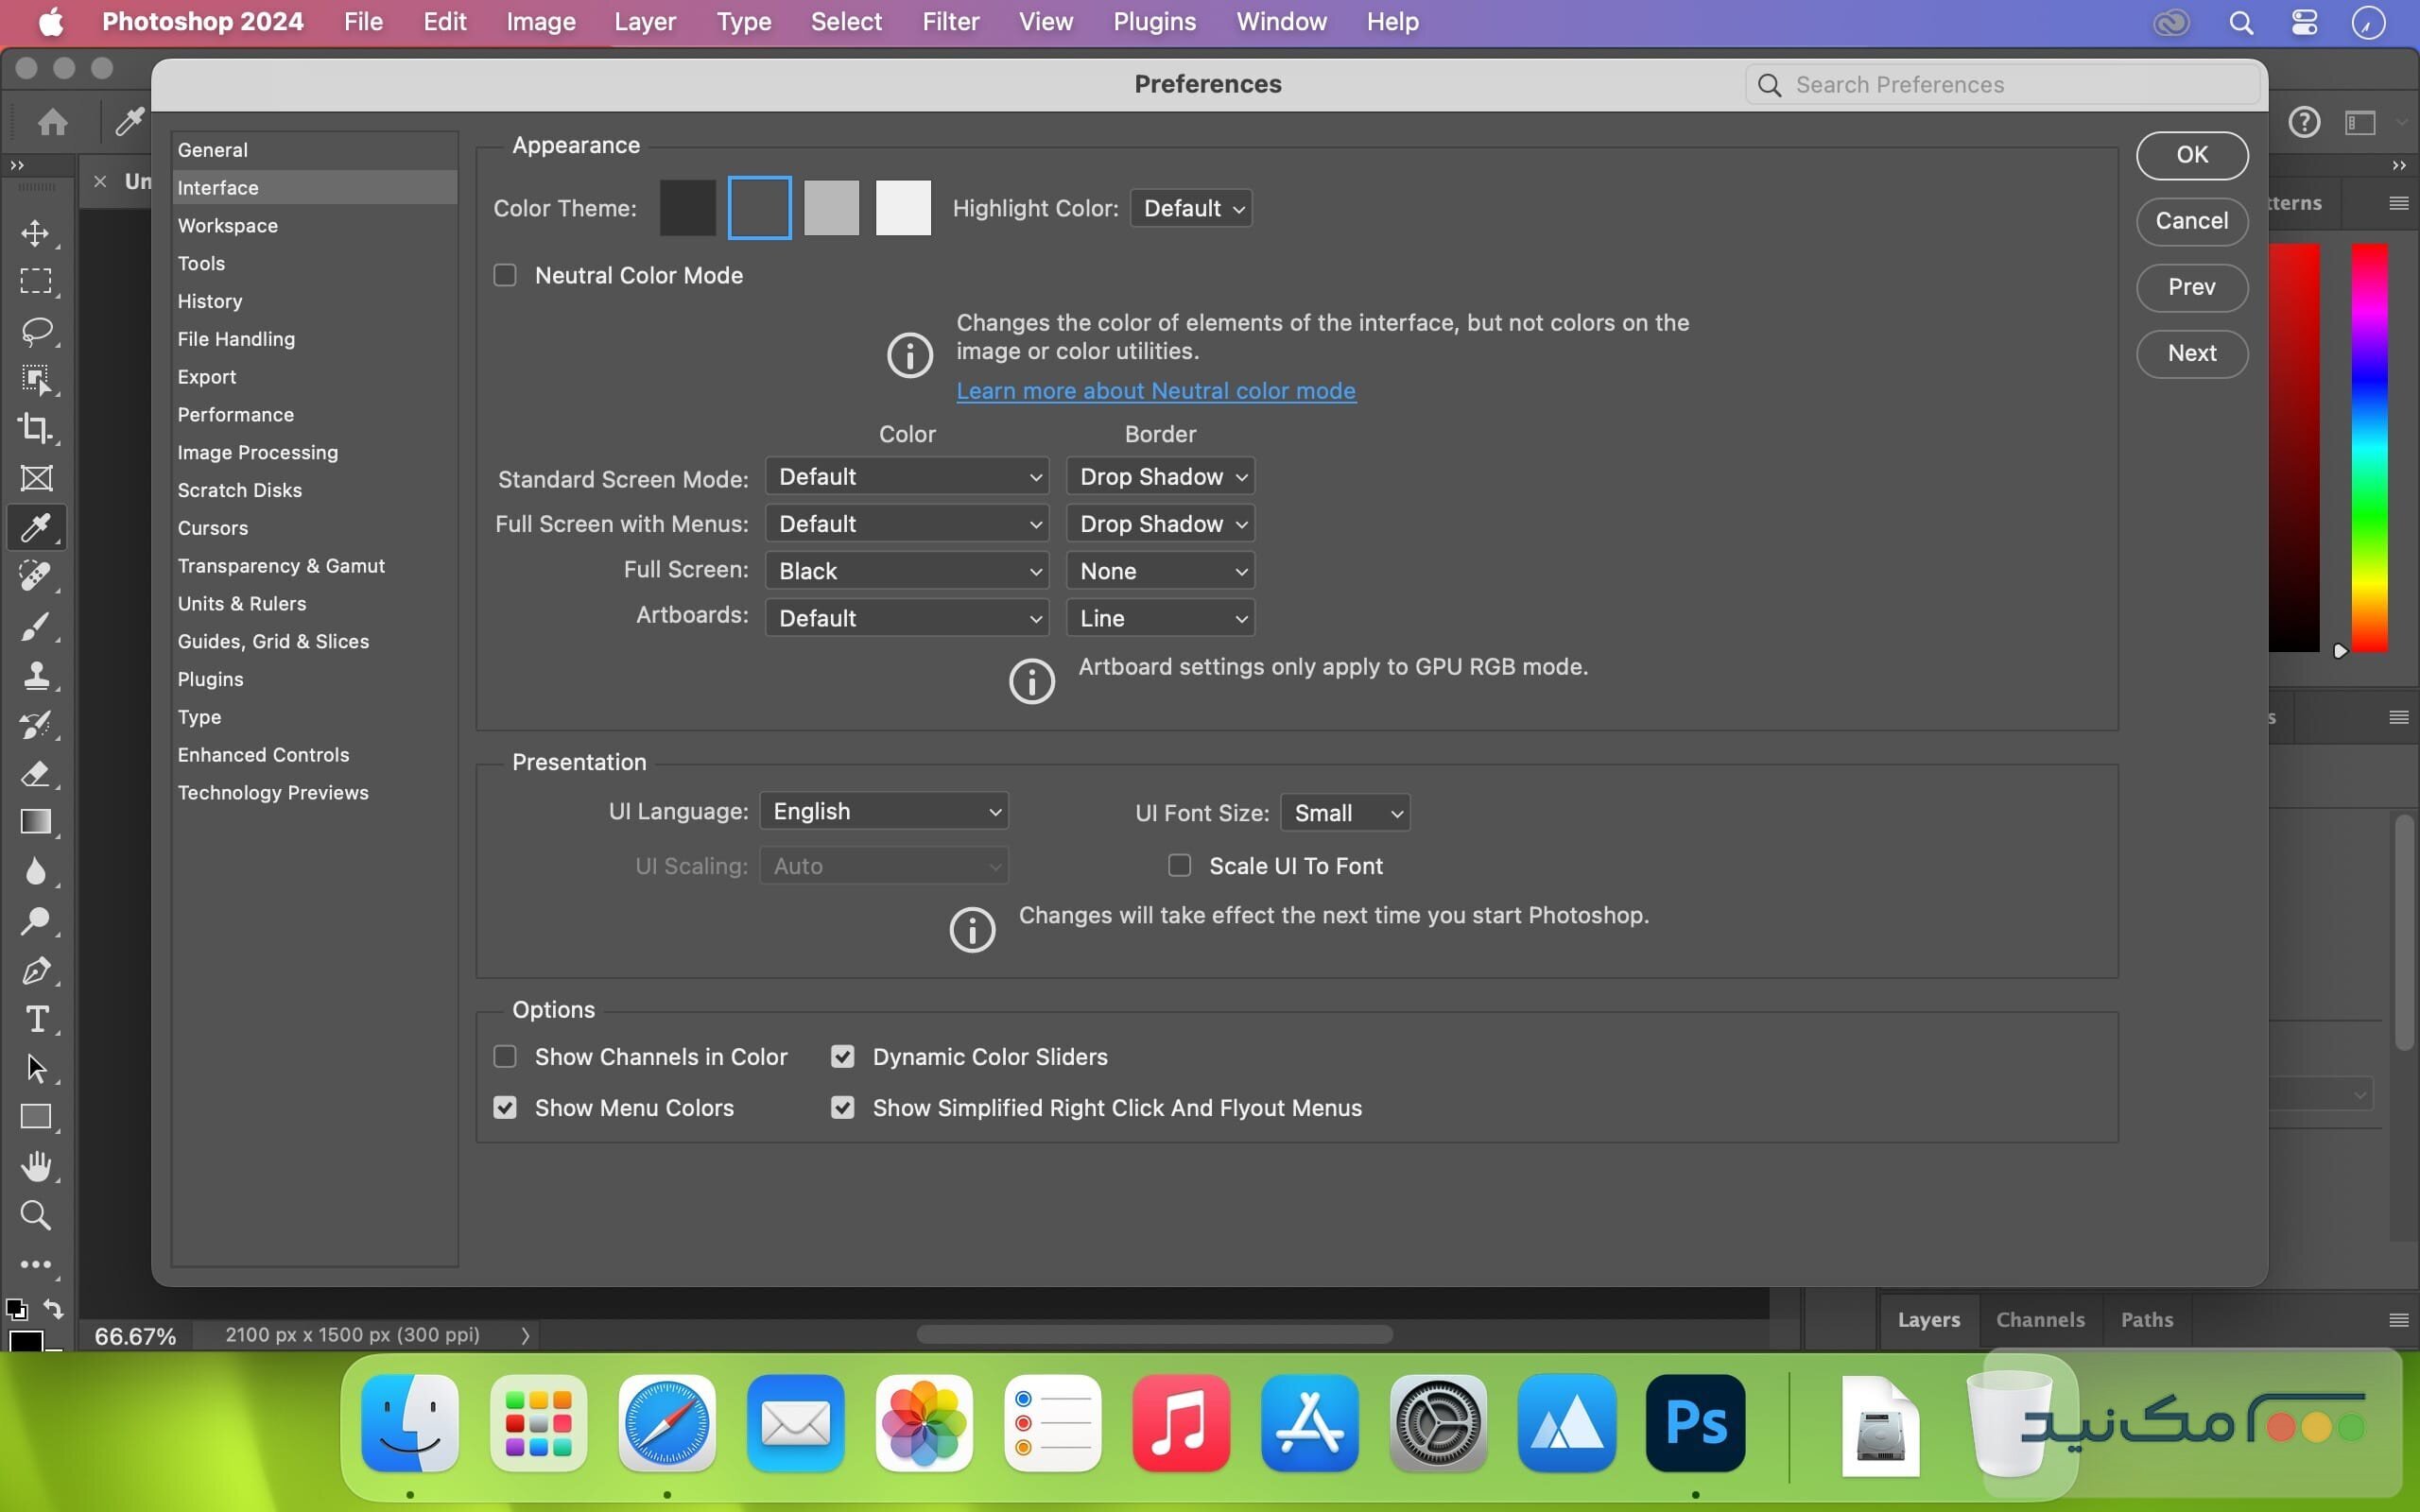Enable Neutral Color Mode

click(x=504, y=274)
